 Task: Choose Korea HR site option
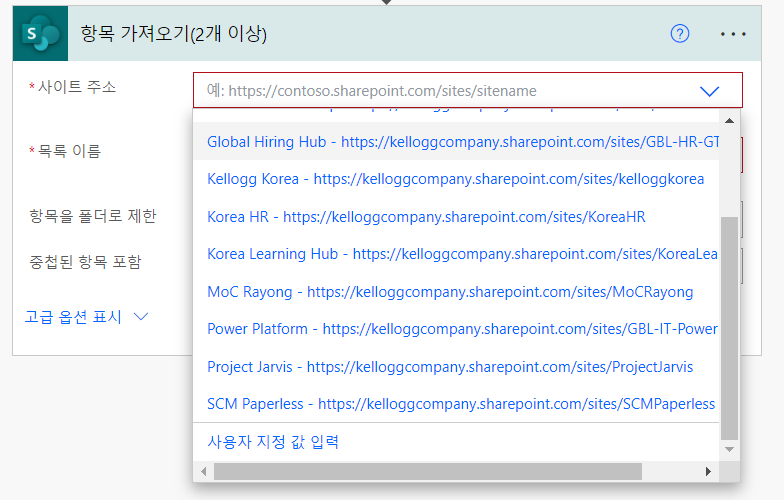coord(456,216)
